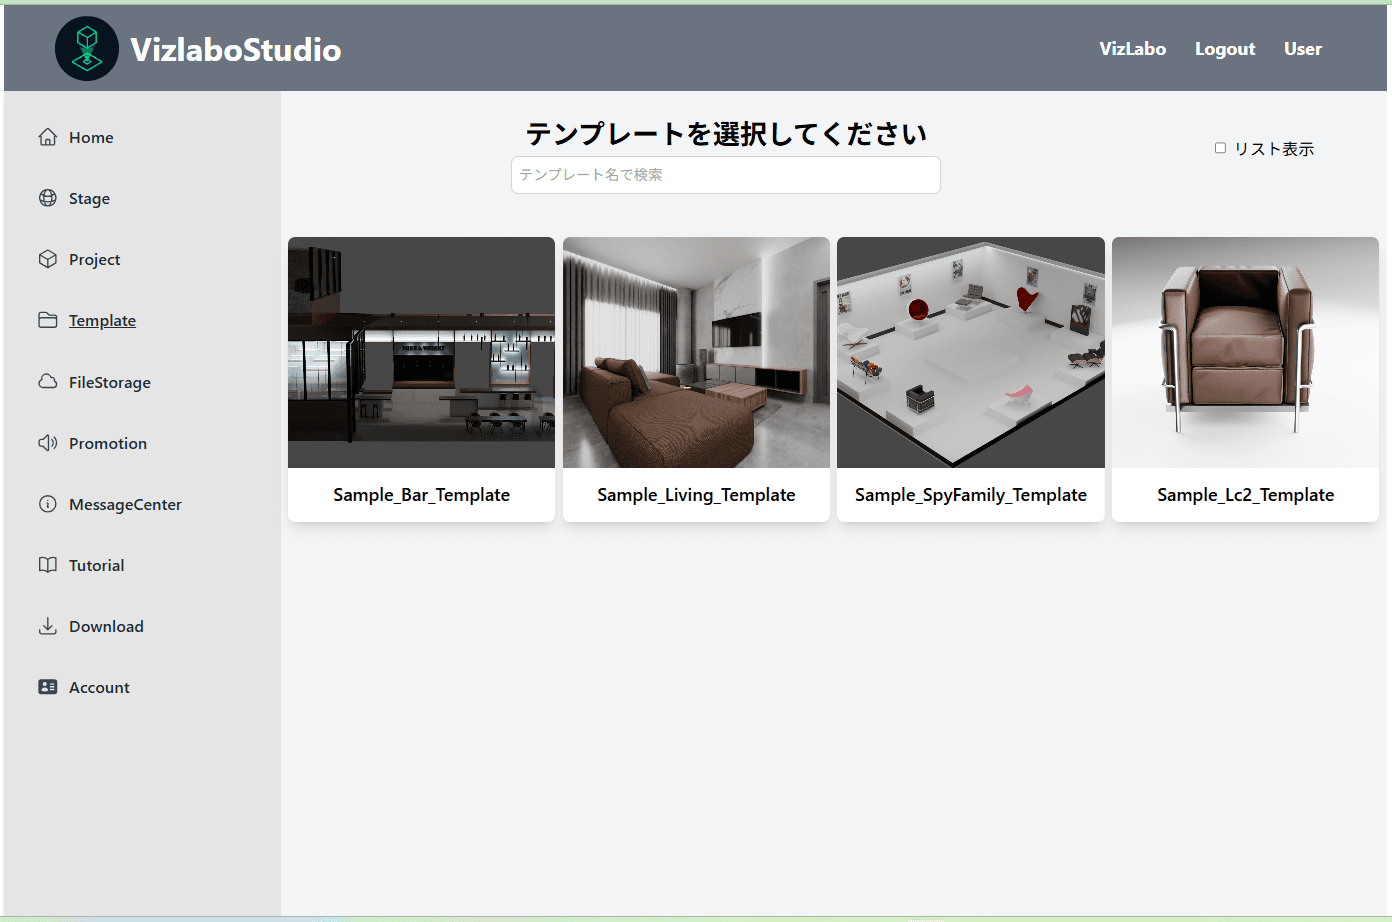1392x922 pixels.
Task: Open the Sample_Living_Template card image
Action: coord(696,352)
